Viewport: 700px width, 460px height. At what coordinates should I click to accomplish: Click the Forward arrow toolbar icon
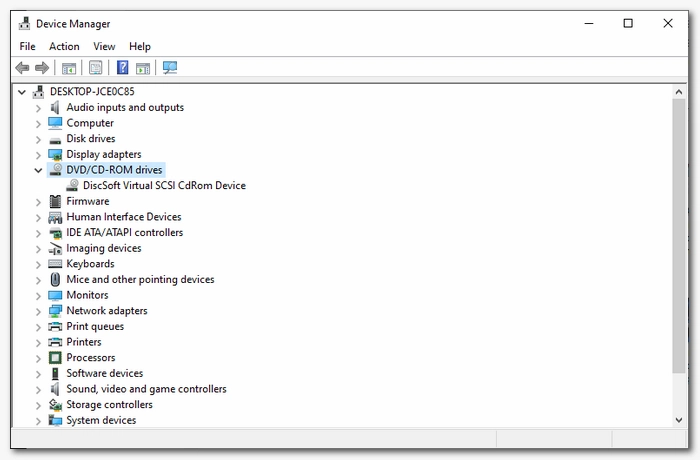(x=42, y=68)
